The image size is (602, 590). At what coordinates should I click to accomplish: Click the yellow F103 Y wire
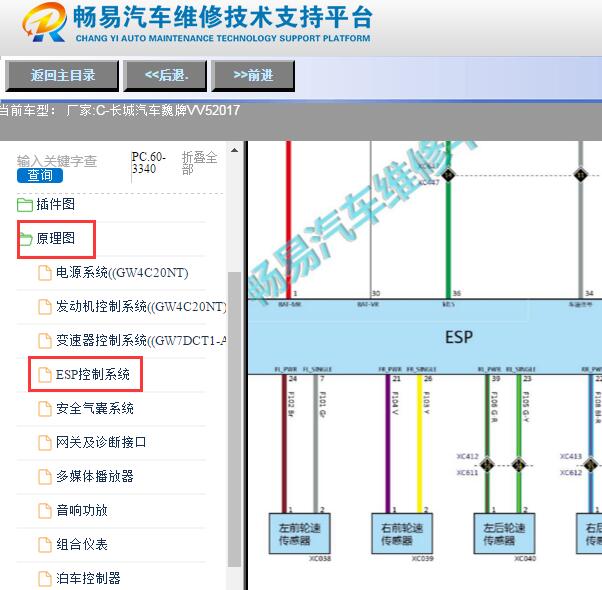(x=420, y=444)
